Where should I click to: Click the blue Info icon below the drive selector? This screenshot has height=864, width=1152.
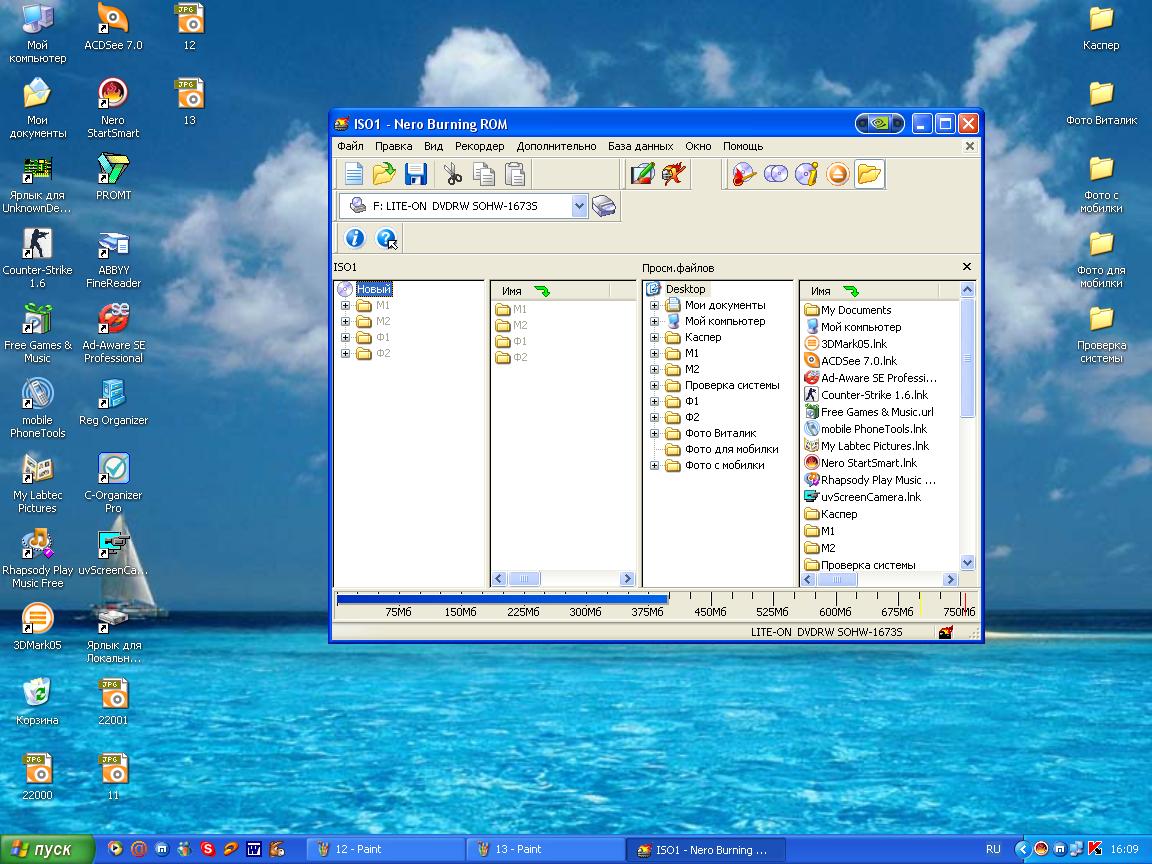pyautogui.click(x=355, y=238)
